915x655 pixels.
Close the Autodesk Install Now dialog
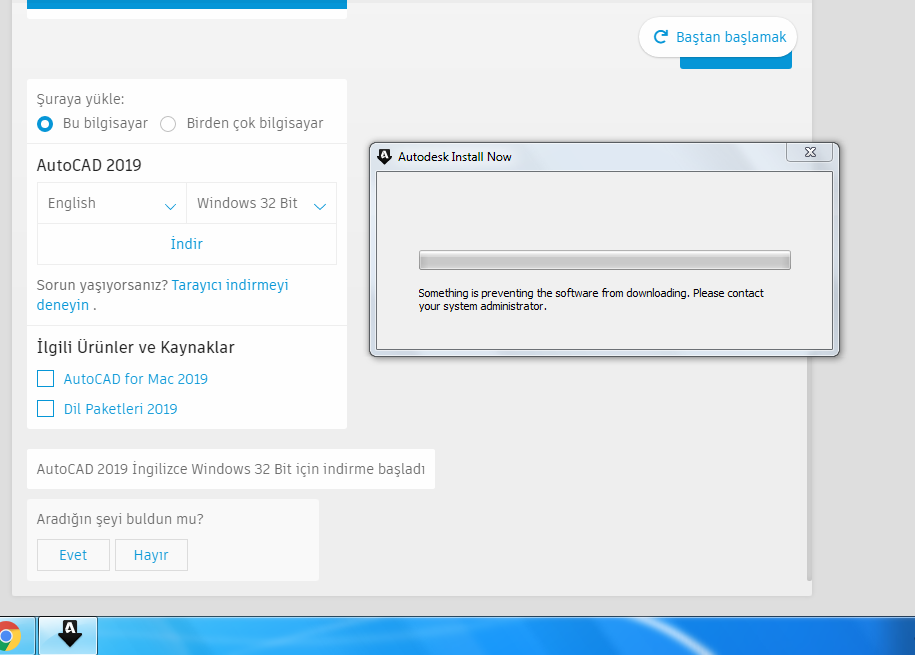pyautogui.click(x=810, y=152)
